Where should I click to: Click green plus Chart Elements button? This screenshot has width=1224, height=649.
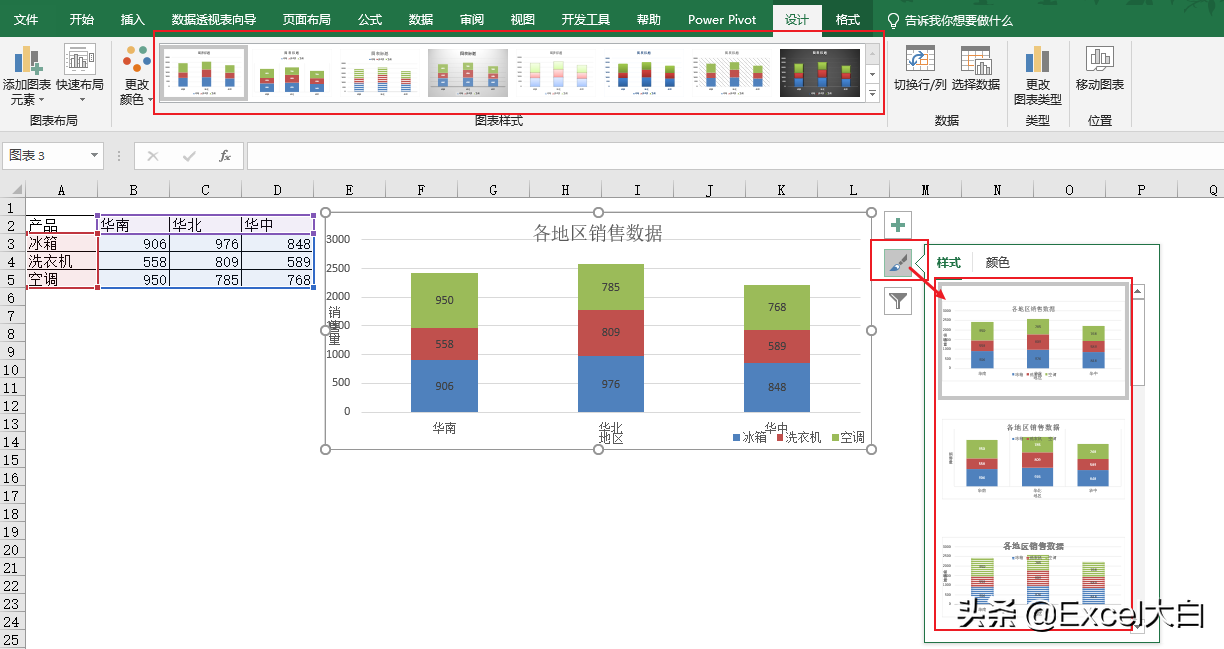pos(898,226)
